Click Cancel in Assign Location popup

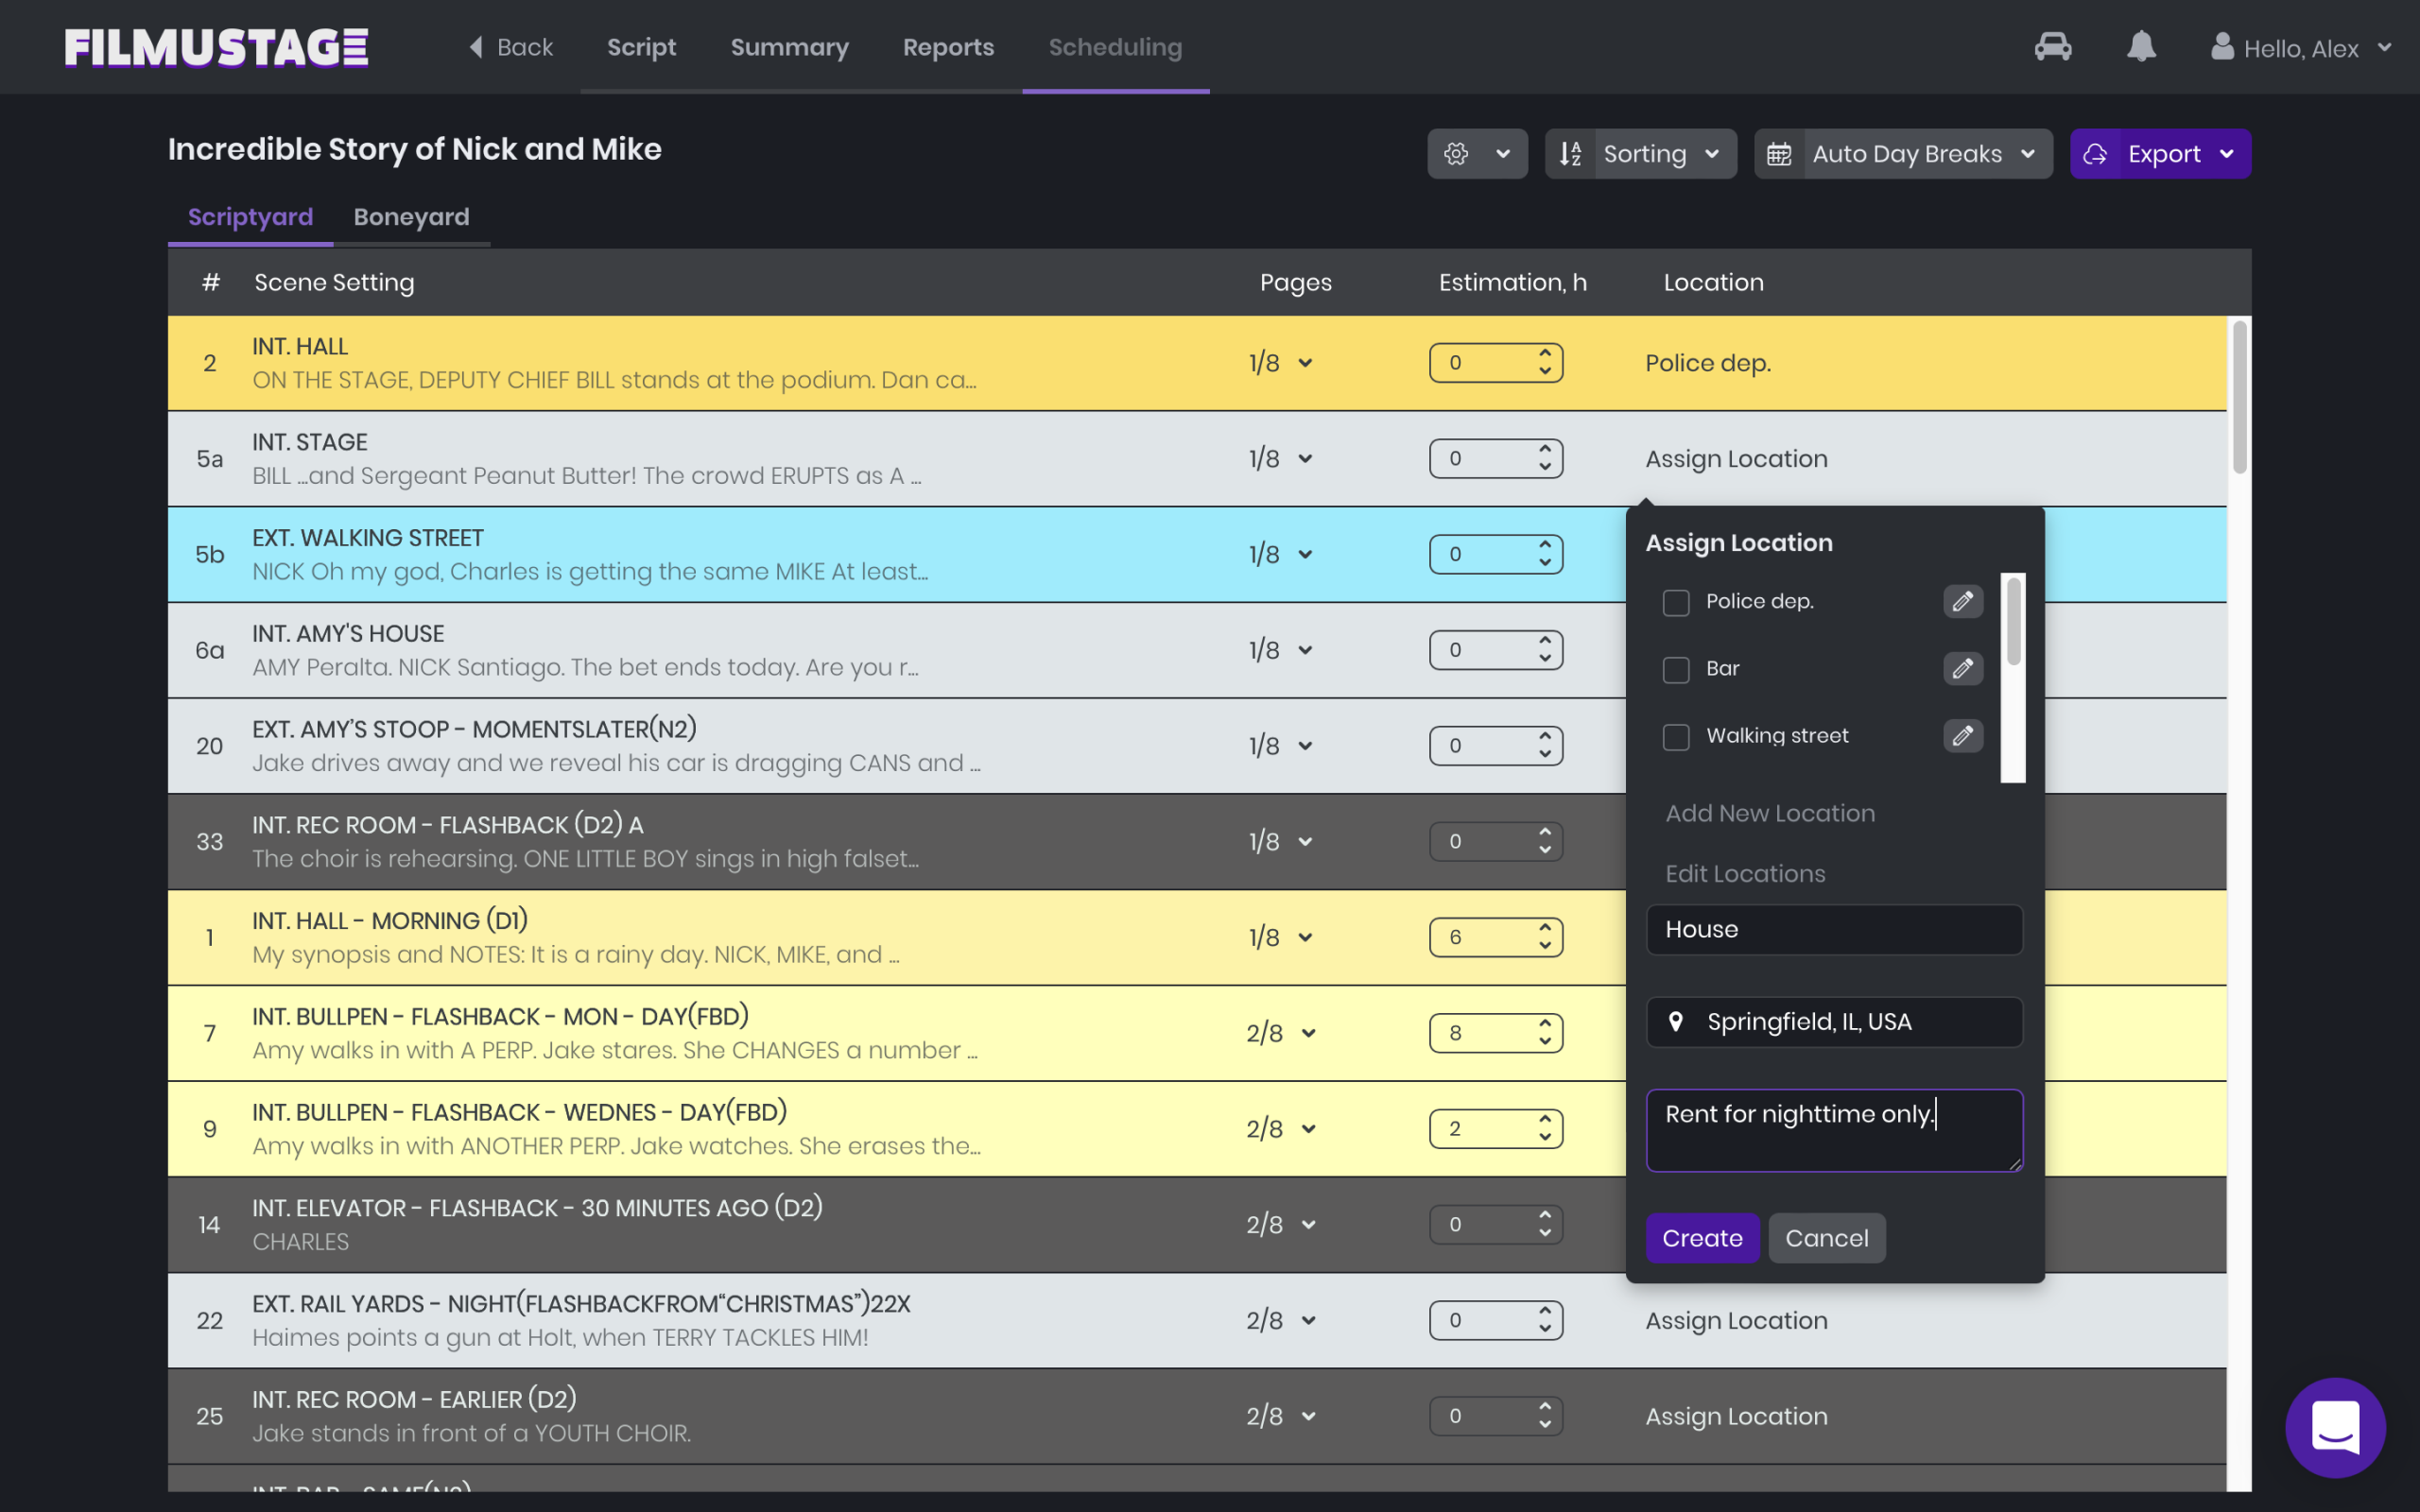(1826, 1238)
